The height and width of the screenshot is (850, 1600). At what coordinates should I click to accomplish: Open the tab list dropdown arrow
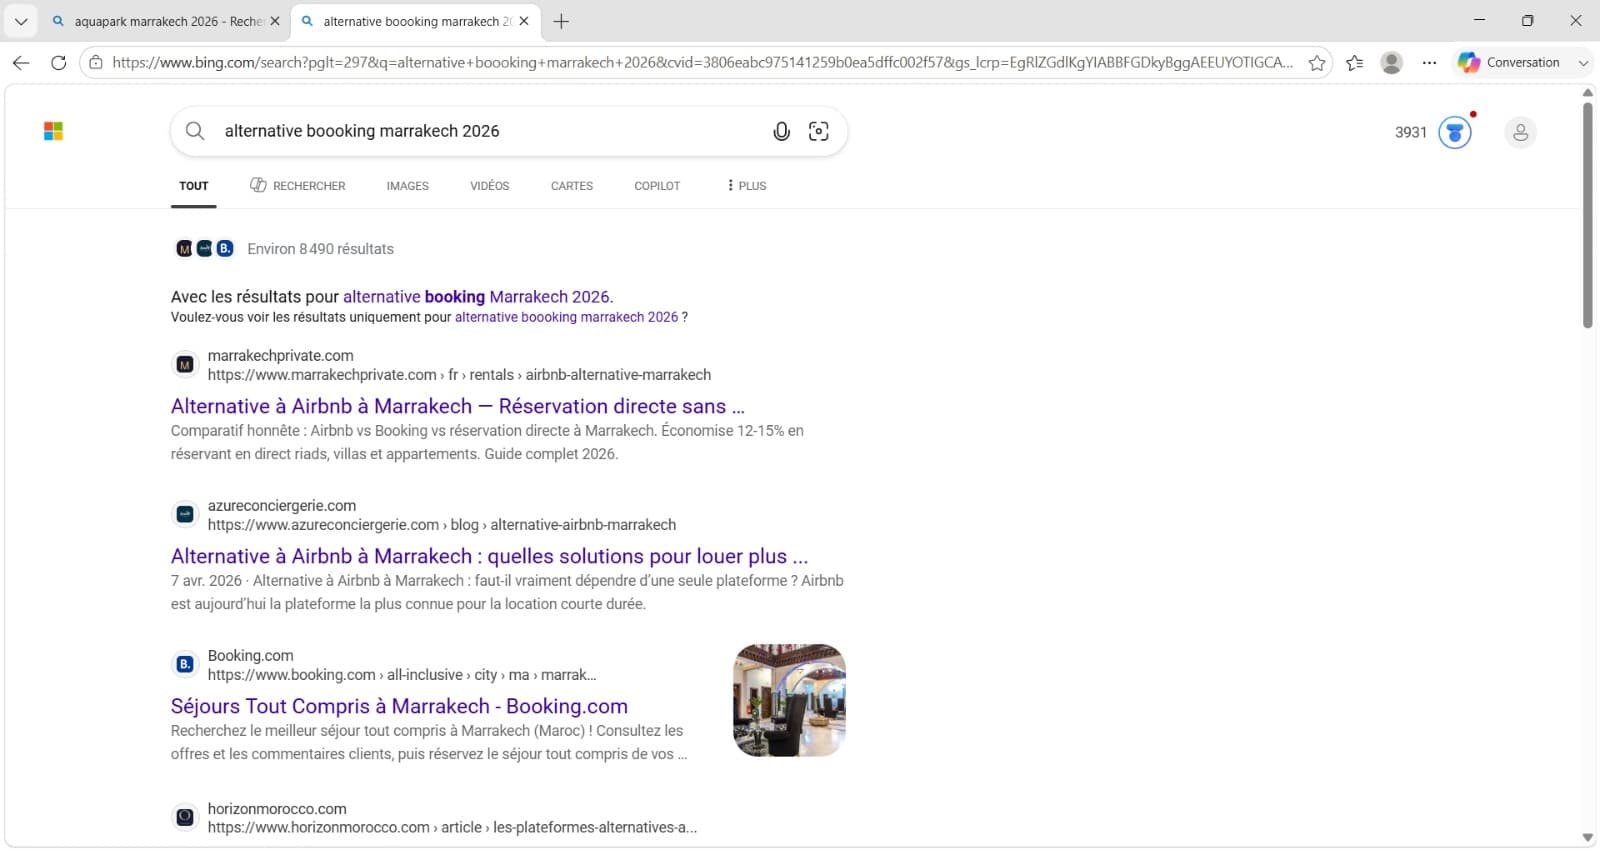20,21
